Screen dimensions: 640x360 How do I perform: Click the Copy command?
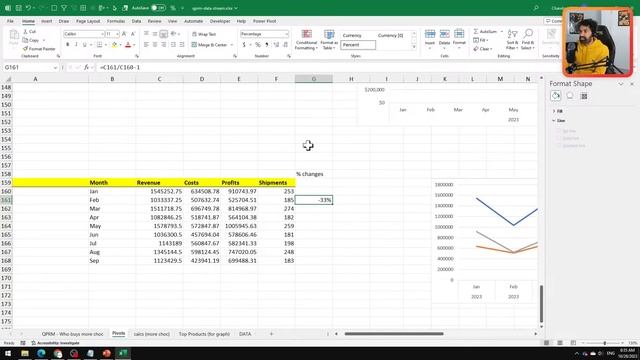[x=31, y=40]
